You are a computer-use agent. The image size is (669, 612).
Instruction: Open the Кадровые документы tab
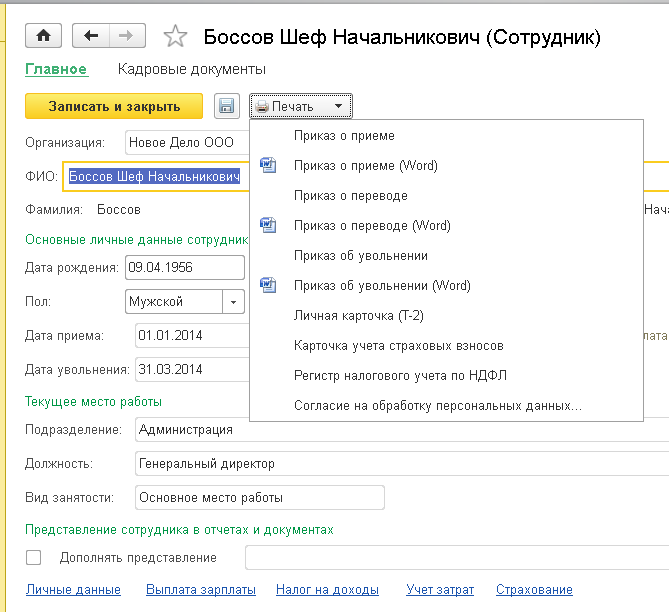(192, 70)
